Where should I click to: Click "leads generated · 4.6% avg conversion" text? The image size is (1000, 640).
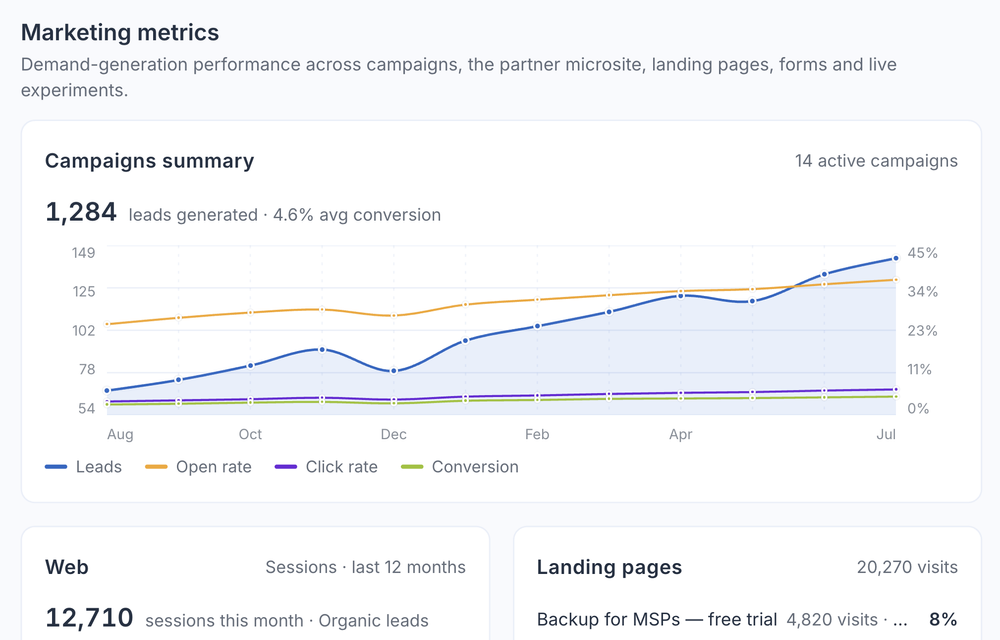pos(284,215)
